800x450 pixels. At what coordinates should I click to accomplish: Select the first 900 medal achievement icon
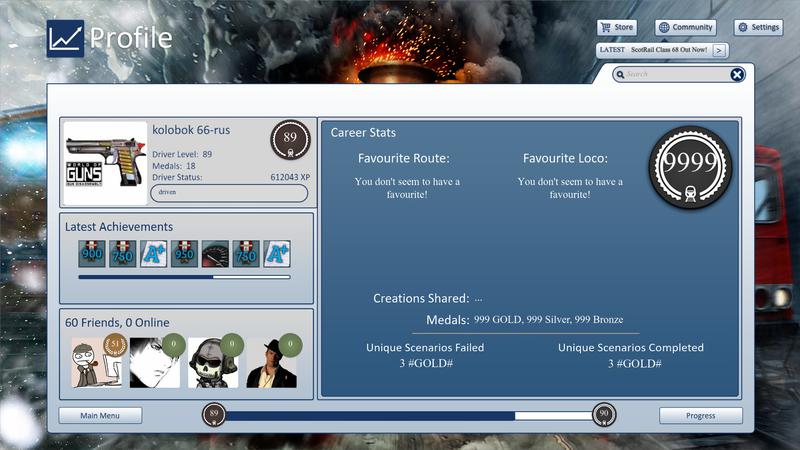click(x=92, y=254)
